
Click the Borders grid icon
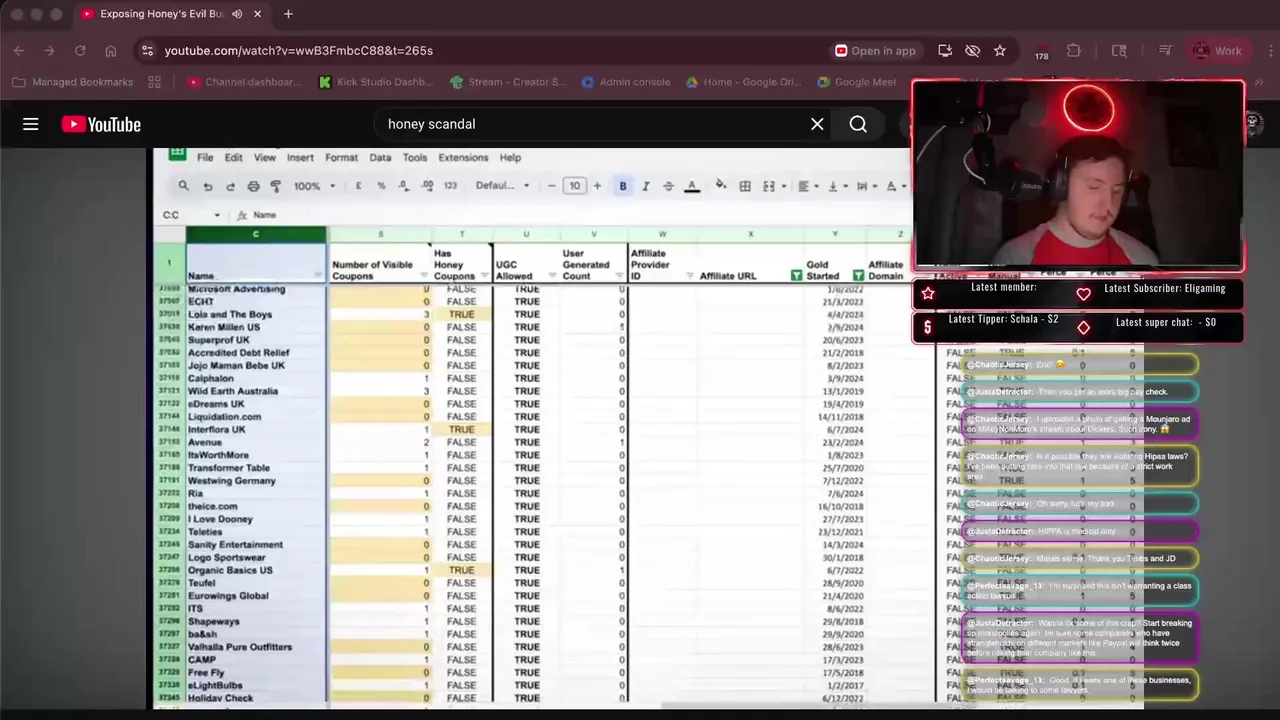click(745, 186)
